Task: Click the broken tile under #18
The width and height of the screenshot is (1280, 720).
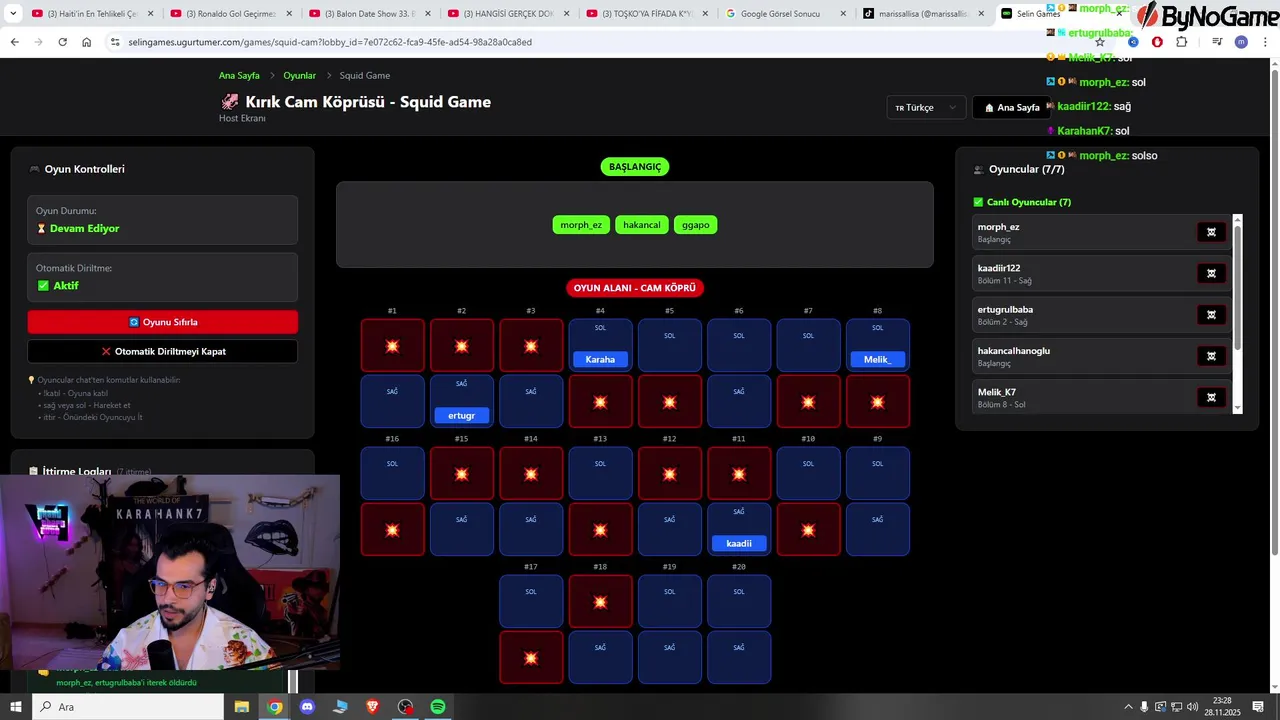Action: tap(600, 601)
